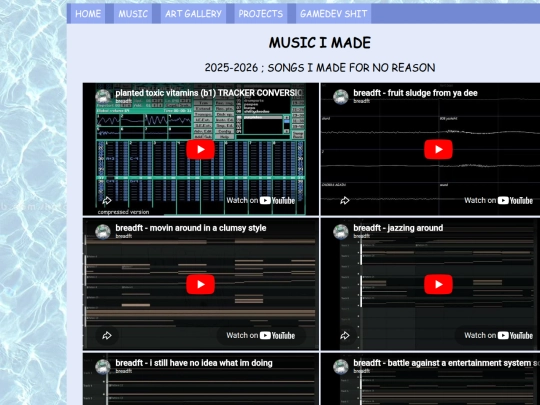Open the GAMEDEV SHIT tab
Image resolution: width=540 pixels, height=405 pixels.
(333, 14)
